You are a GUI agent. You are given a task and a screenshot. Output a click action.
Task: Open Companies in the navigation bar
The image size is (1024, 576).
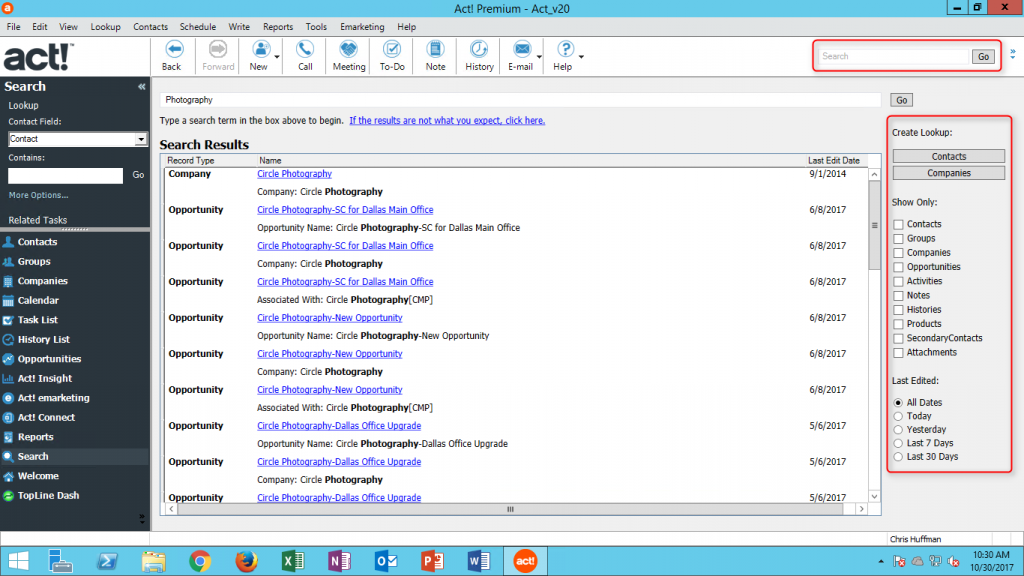[42, 281]
